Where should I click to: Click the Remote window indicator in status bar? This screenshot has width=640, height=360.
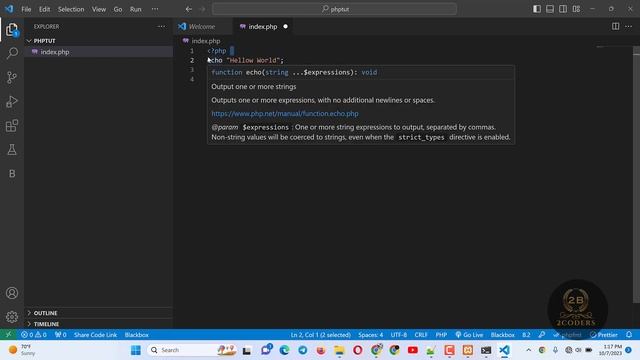(x=8, y=335)
